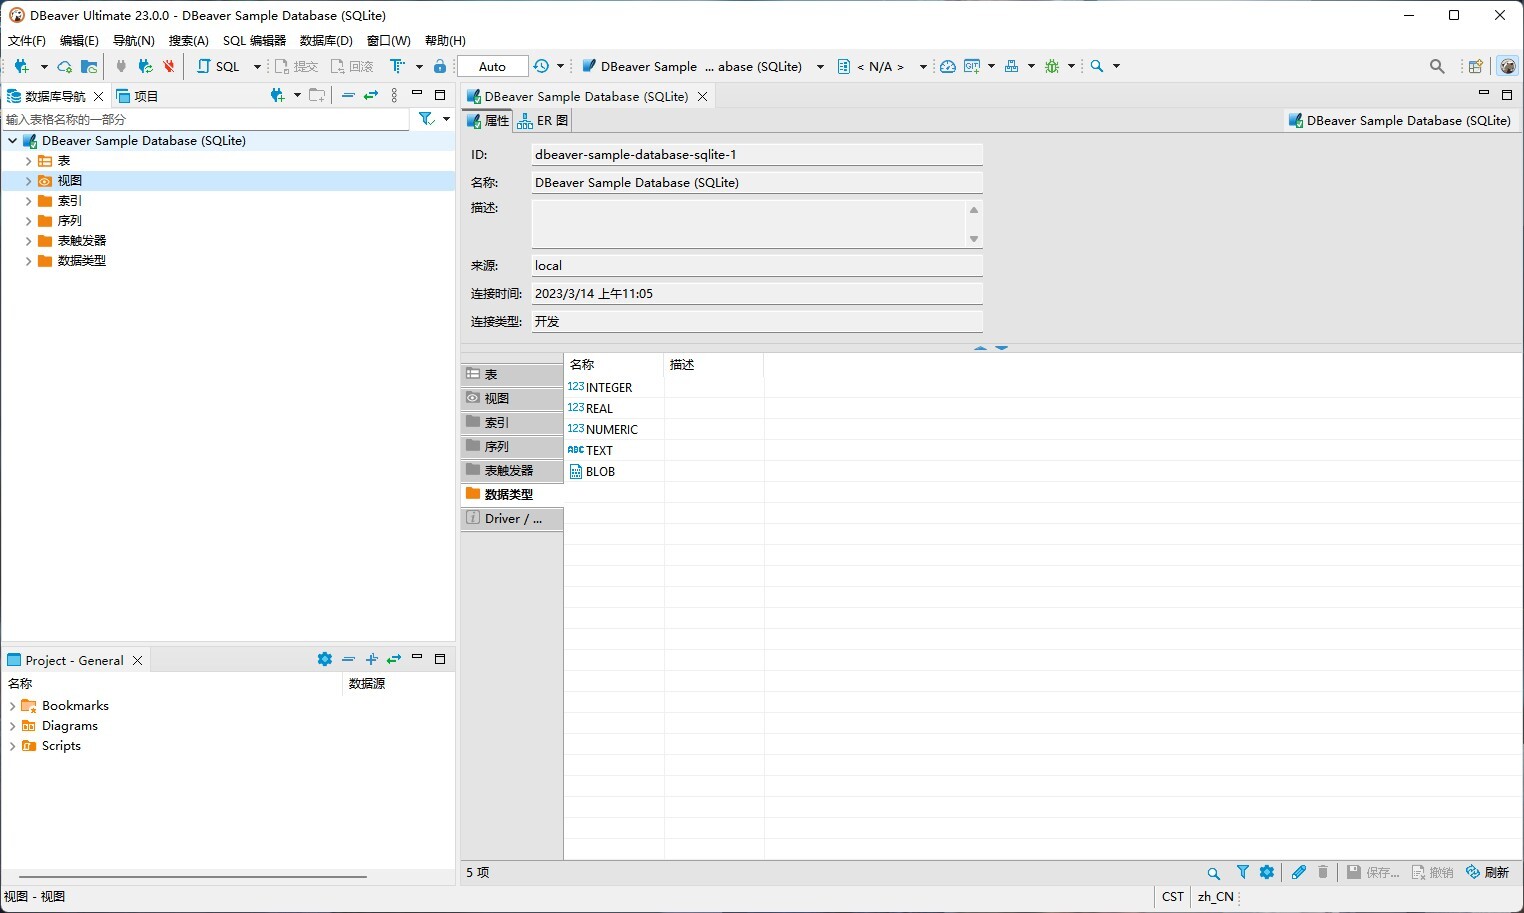The image size is (1524, 913).
Task: Open the 帮助(H) menu
Action: pyautogui.click(x=445, y=40)
